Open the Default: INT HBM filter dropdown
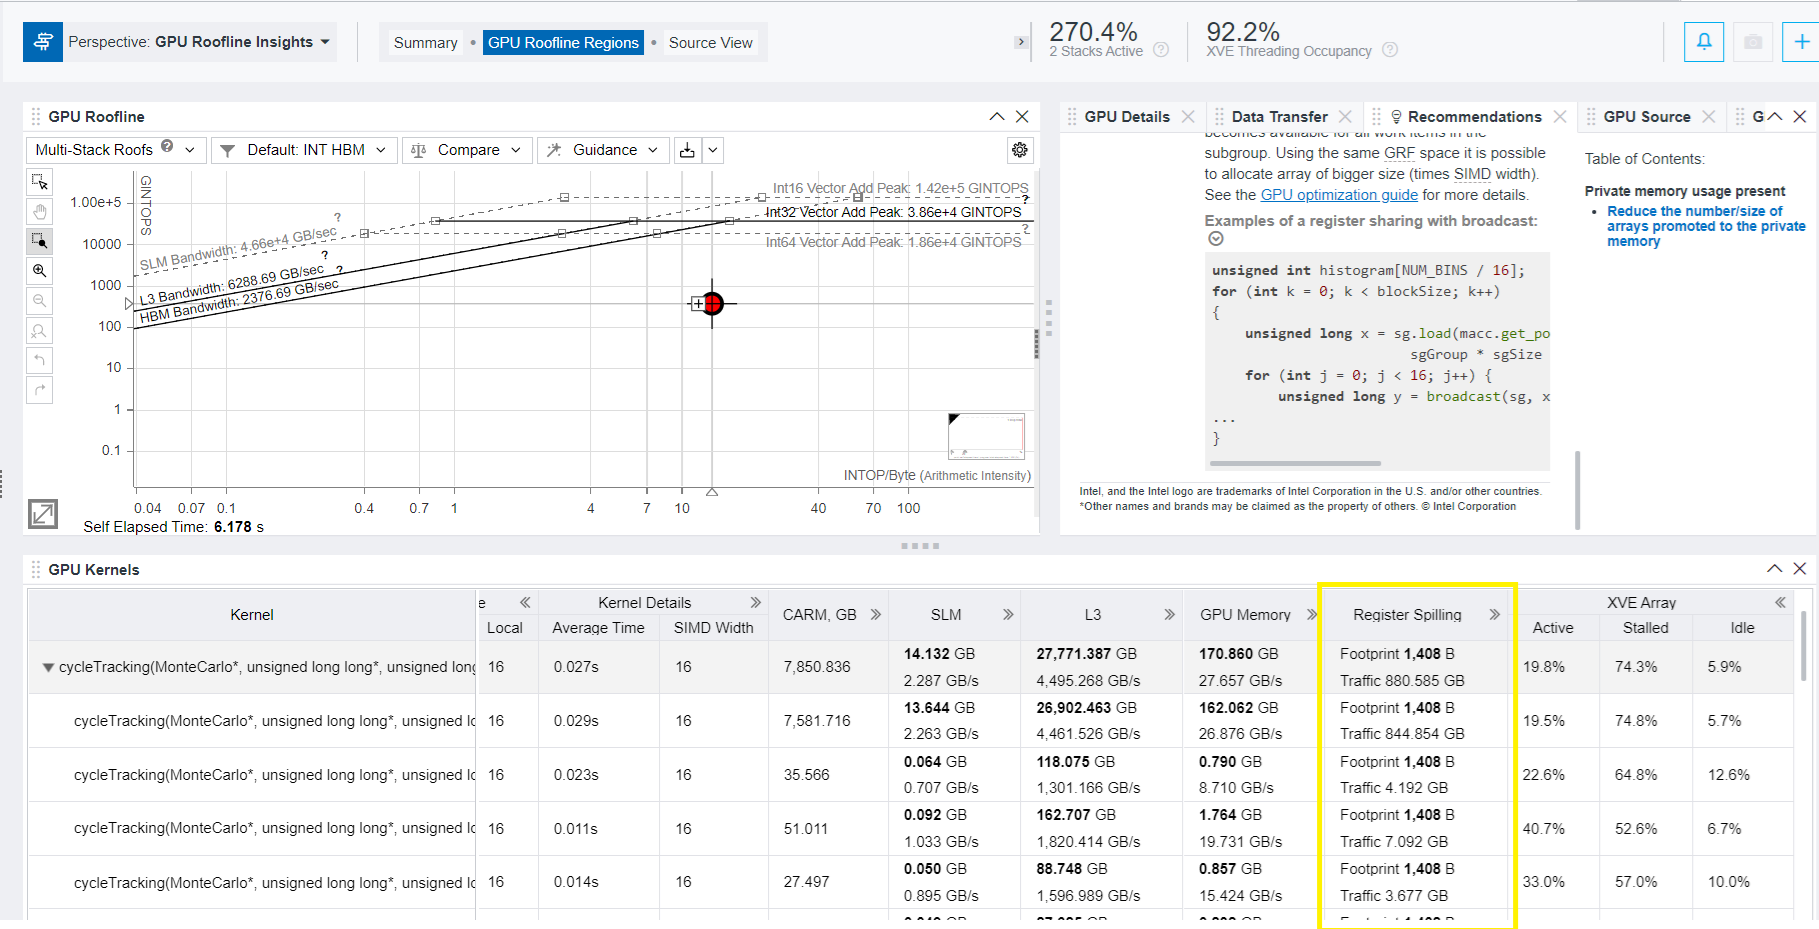Image resolution: width=1819 pixels, height=929 pixels. coord(304,150)
